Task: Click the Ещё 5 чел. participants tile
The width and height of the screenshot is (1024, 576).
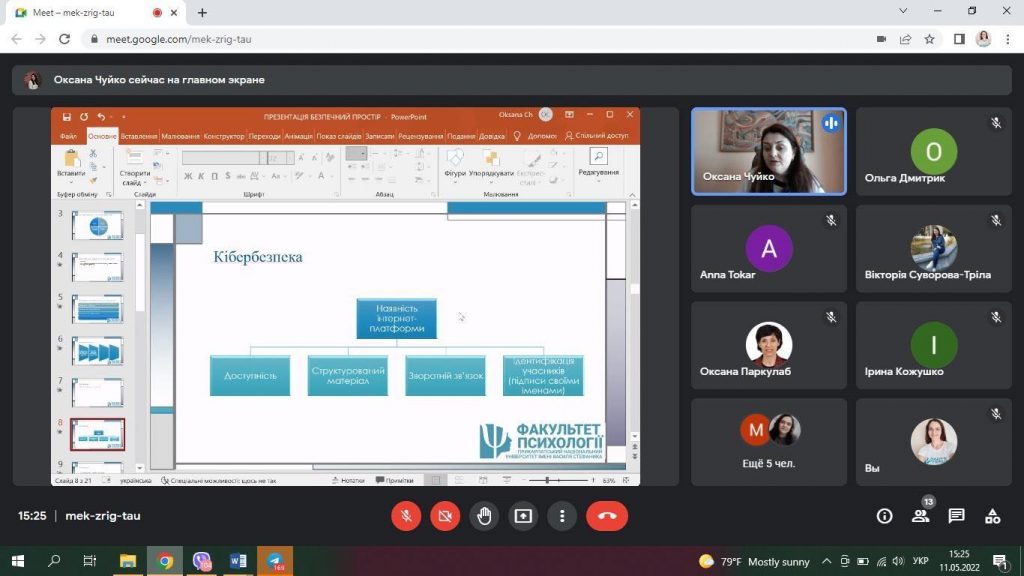Action: pos(769,442)
